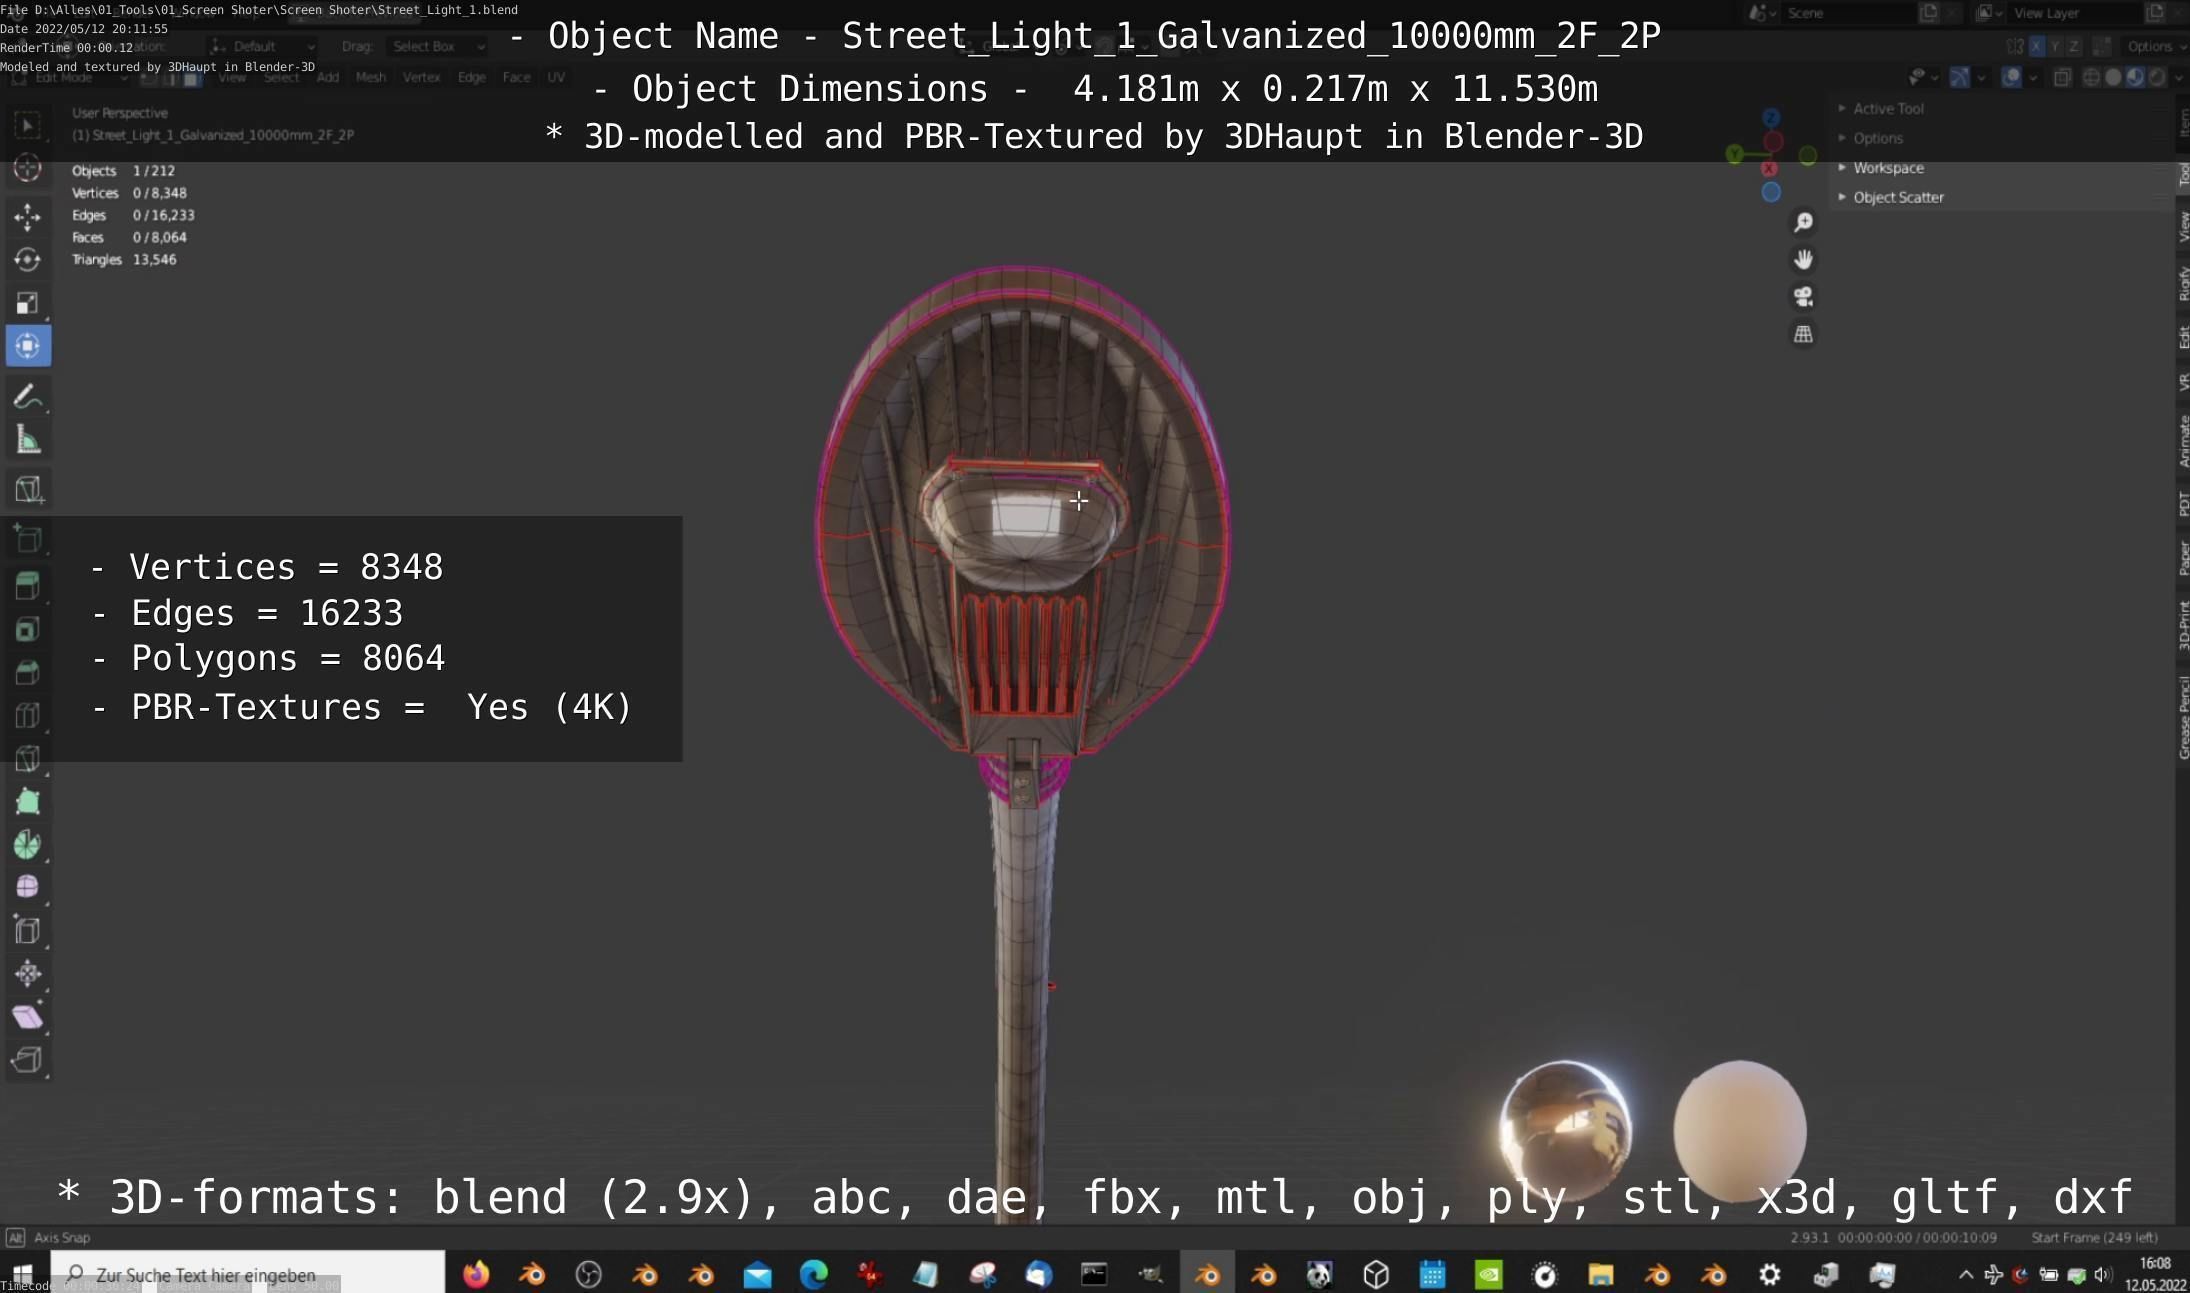Choose the Measure ruler tool
Image resolution: width=2190 pixels, height=1293 pixels.
pyautogui.click(x=27, y=440)
